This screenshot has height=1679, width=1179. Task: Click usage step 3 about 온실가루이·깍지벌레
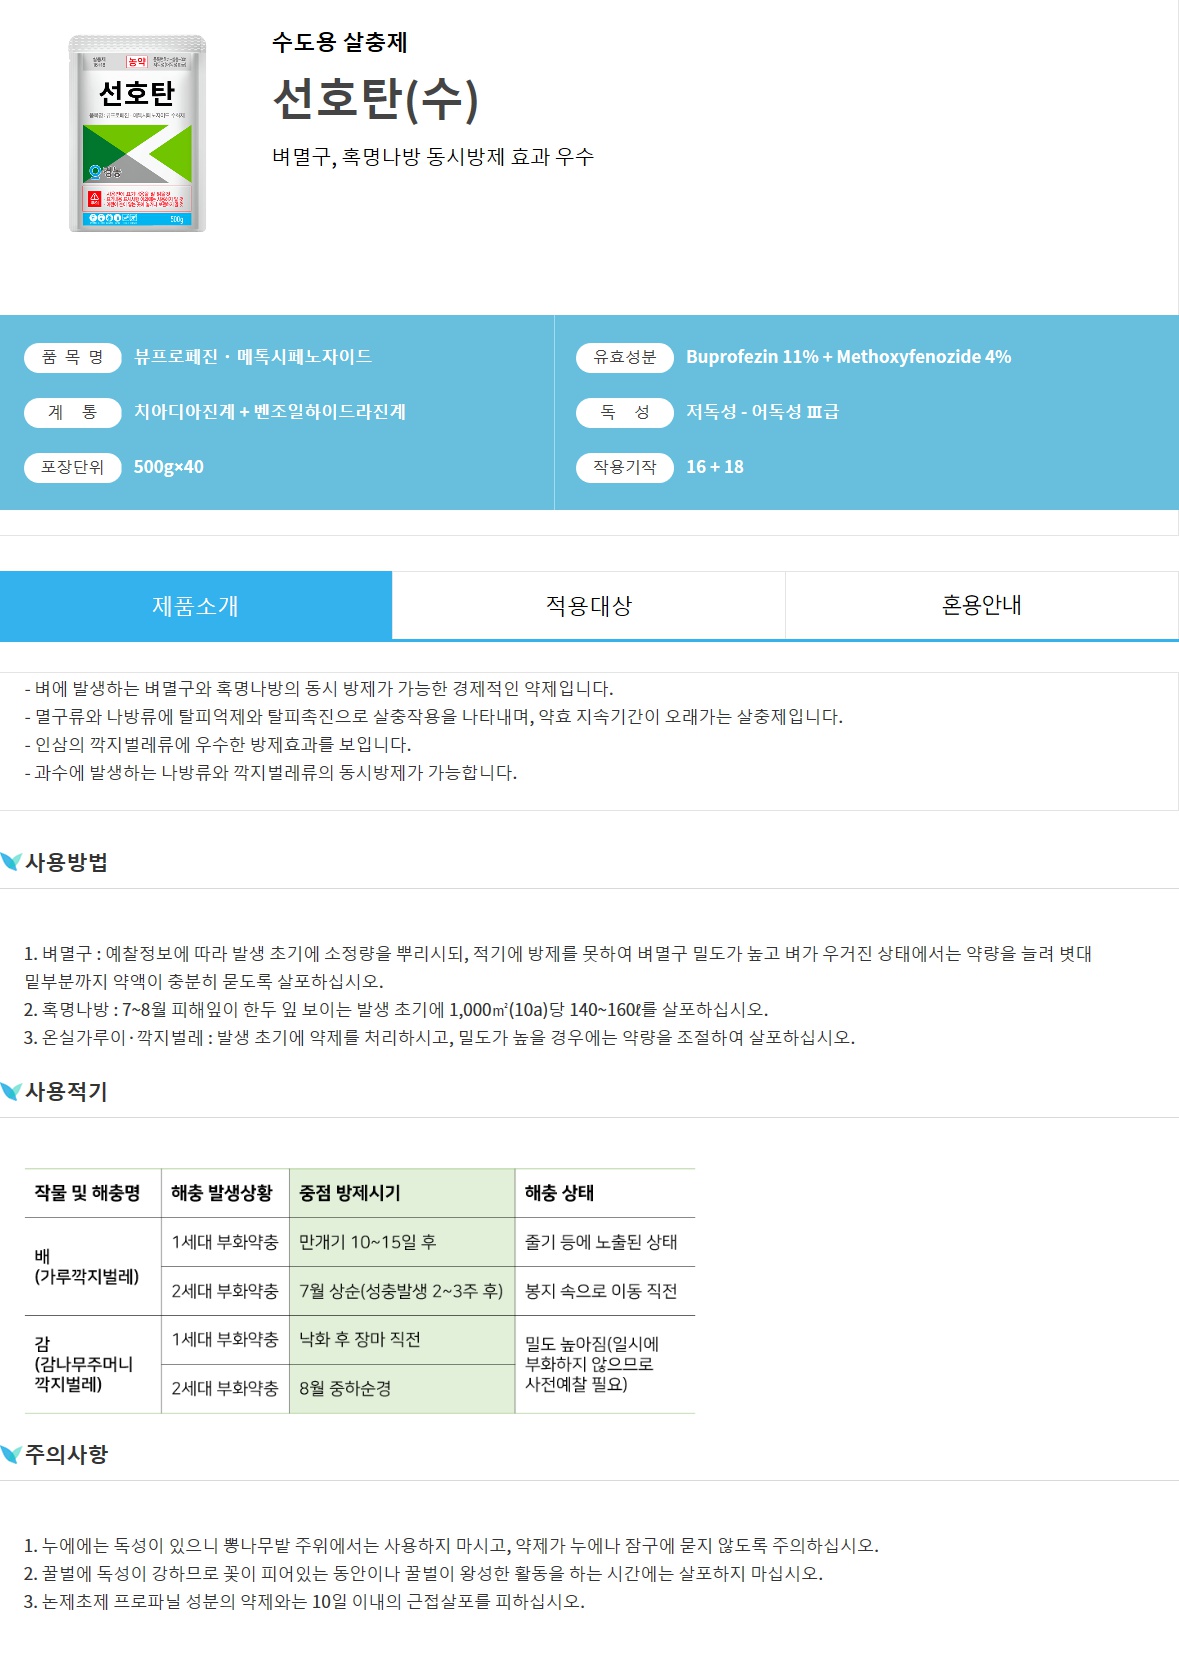click(440, 1038)
